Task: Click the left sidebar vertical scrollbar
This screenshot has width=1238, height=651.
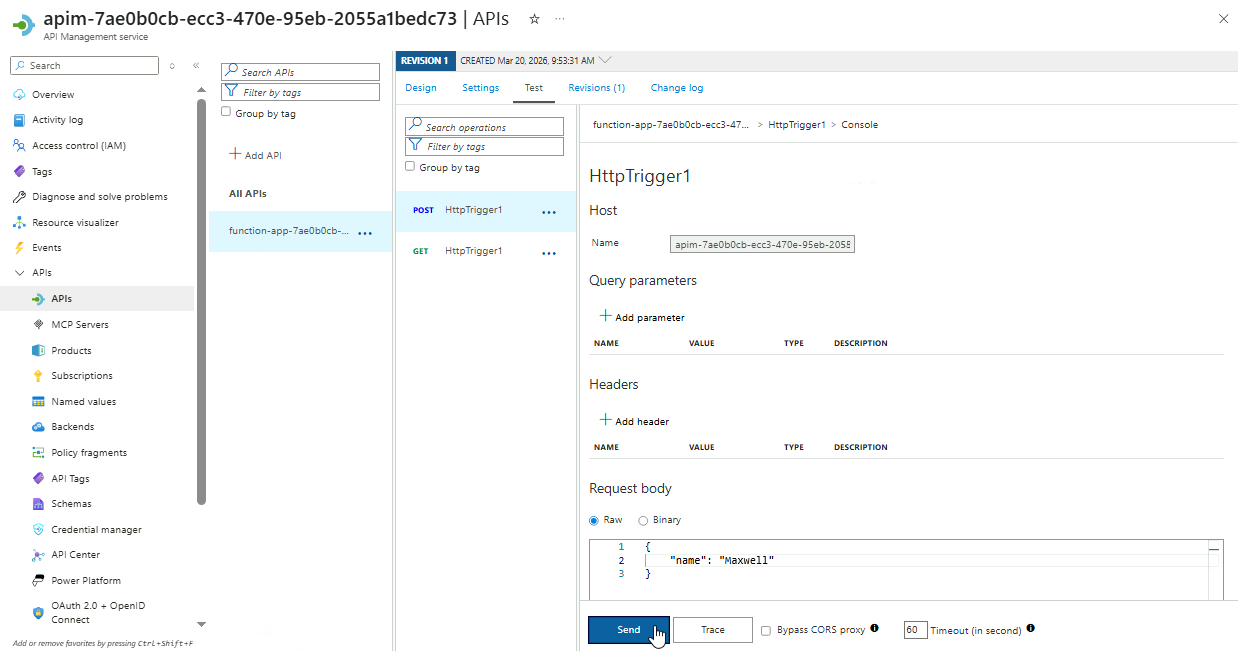Action: pyautogui.click(x=201, y=300)
